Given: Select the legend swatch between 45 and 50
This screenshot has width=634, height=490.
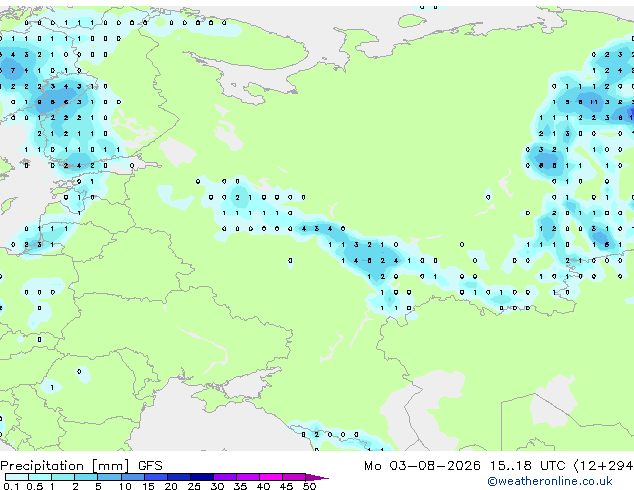Looking at the screenshot, I should [x=294, y=477].
